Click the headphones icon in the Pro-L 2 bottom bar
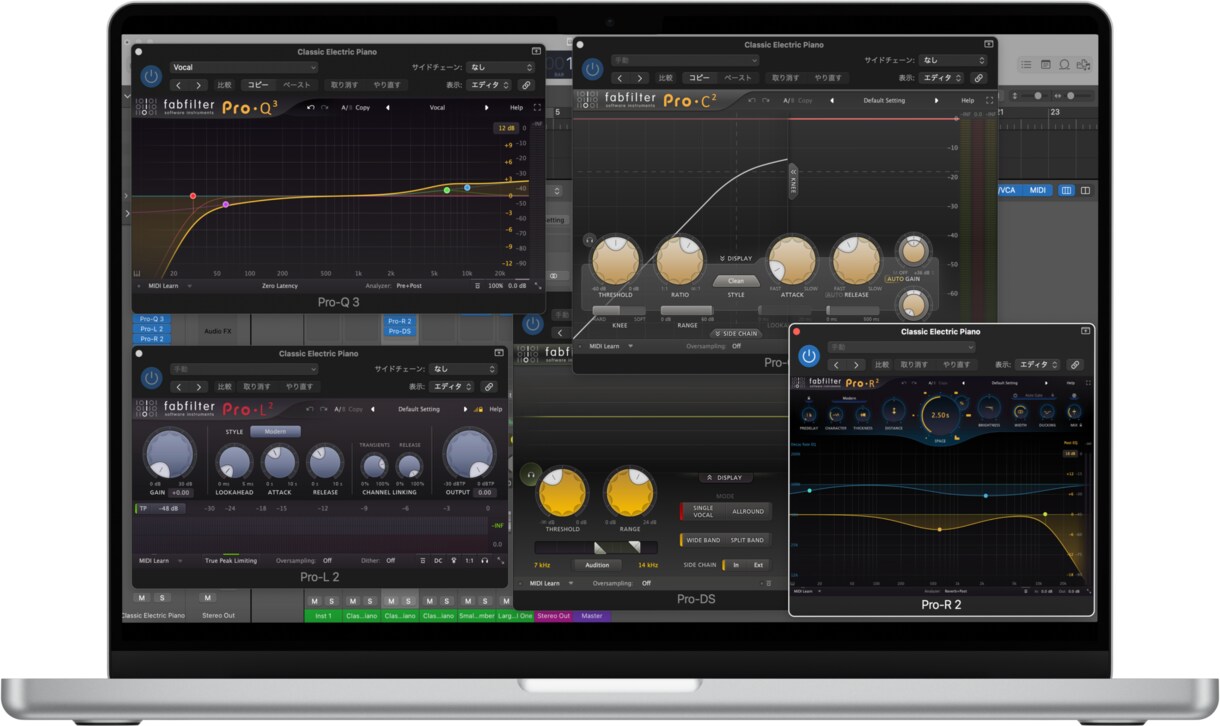This screenshot has width=1220, height=726. click(484, 561)
